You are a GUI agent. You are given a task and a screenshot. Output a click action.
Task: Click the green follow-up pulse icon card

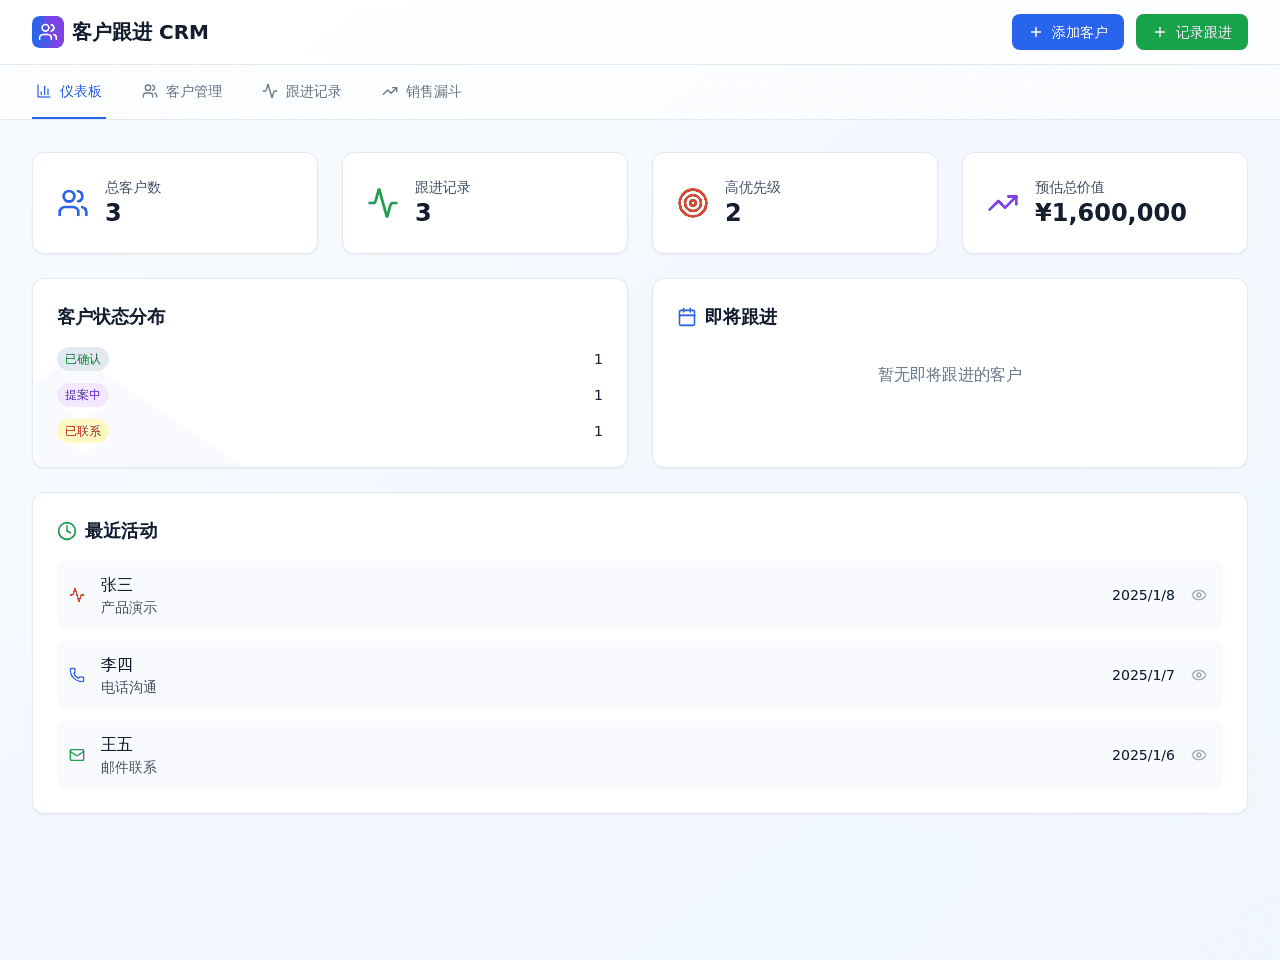(383, 203)
